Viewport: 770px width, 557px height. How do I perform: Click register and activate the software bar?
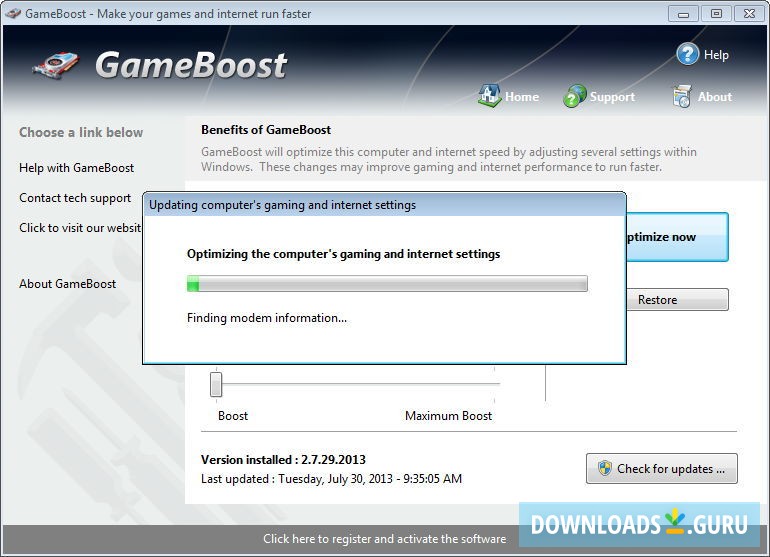(x=385, y=539)
